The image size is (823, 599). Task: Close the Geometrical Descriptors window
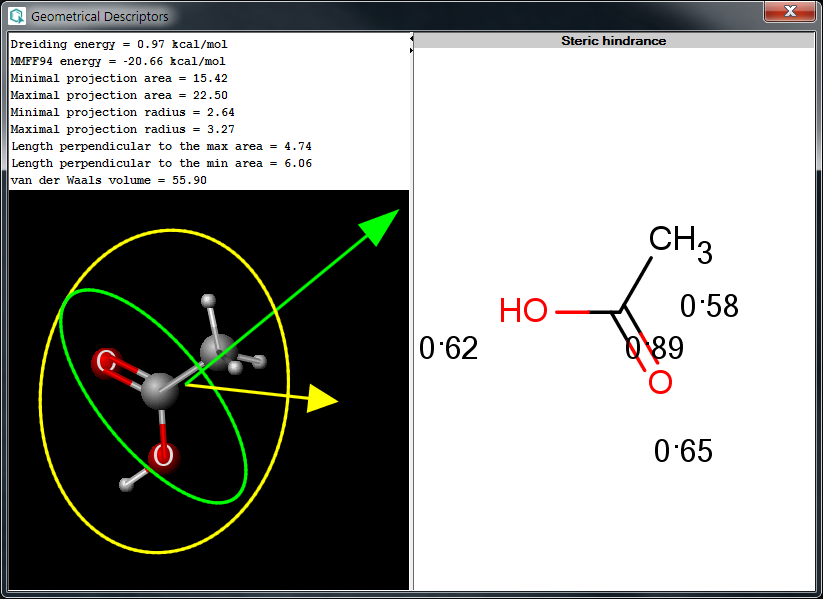point(789,12)
